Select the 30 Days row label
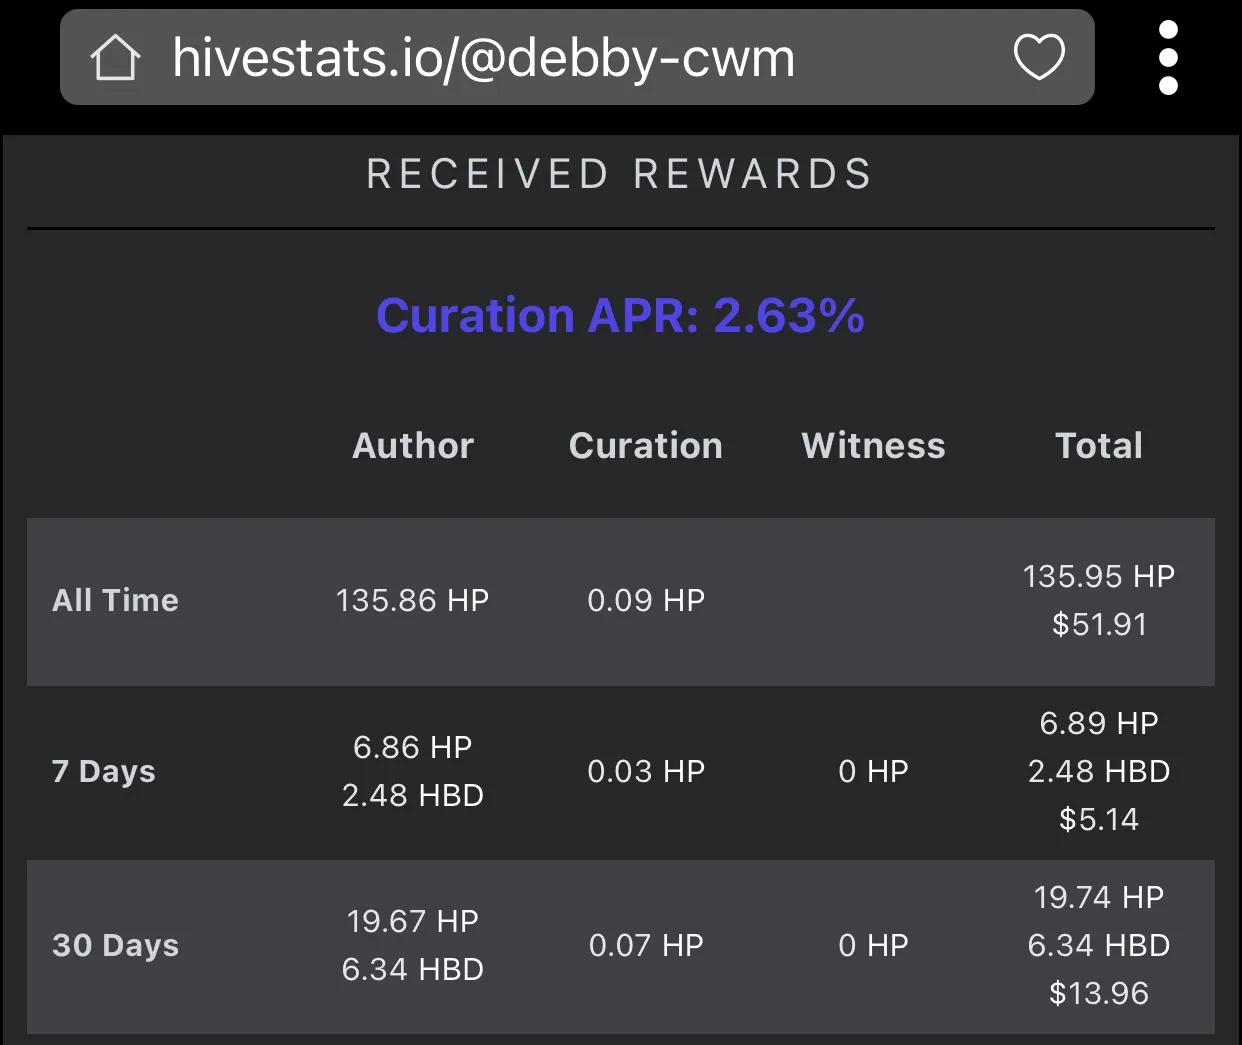The width and height of the screenshot is (1242, 1045). tap(115, 946)
